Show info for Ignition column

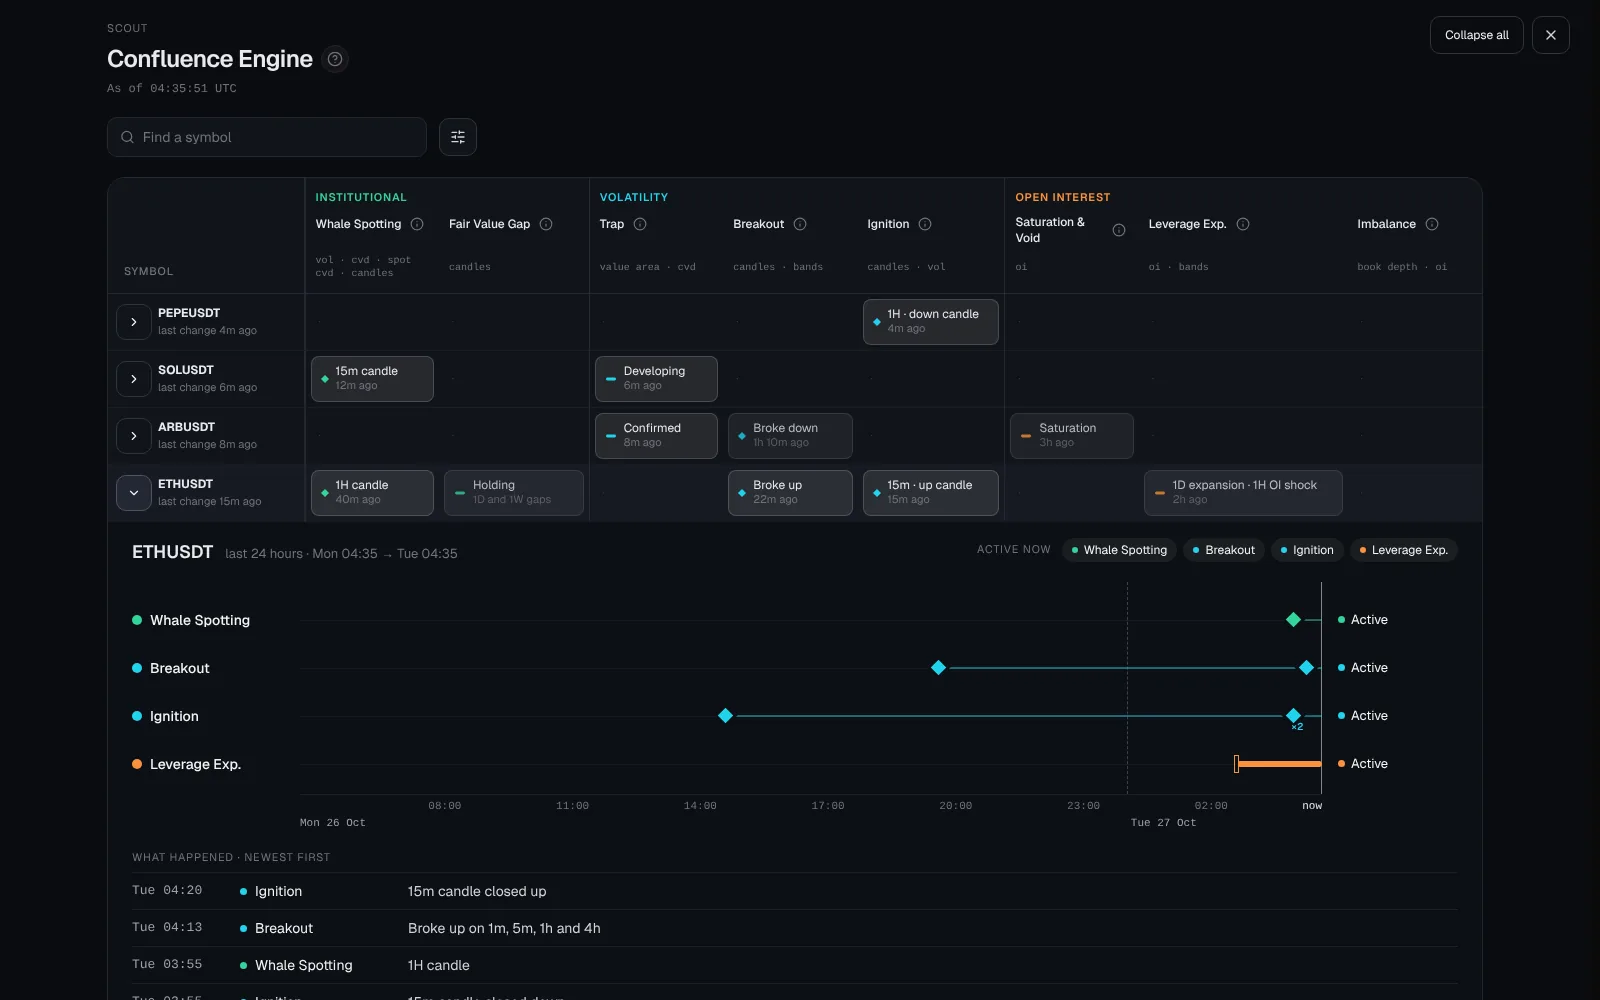pos(925,224)
